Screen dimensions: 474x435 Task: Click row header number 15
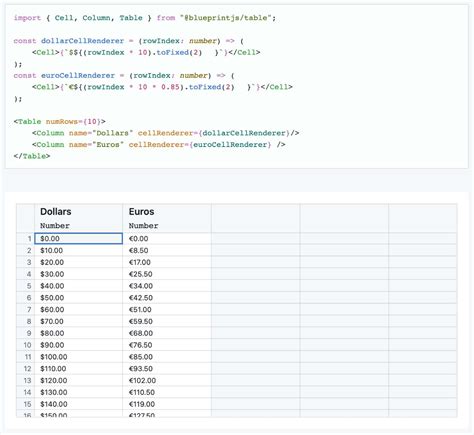[25, 404]
